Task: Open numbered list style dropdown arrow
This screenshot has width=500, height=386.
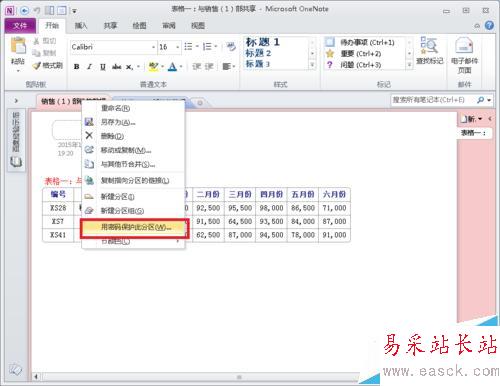Action: 216,46
